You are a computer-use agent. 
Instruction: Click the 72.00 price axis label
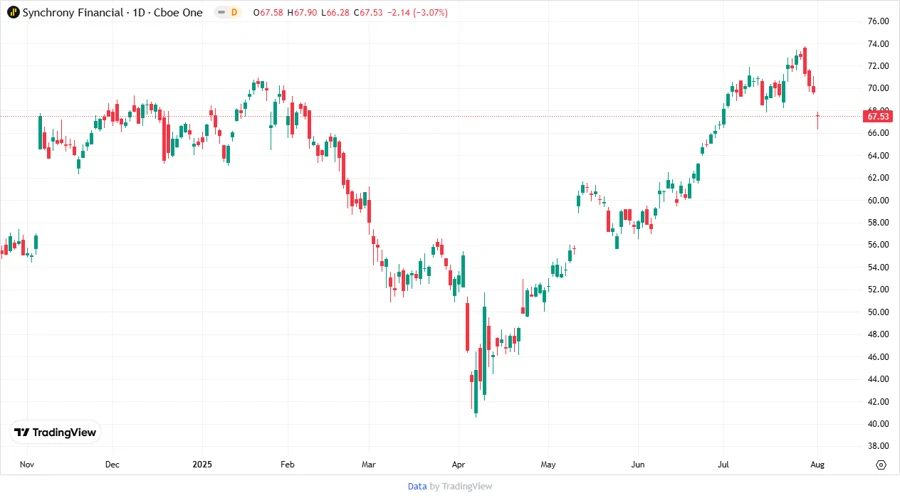(878, 66)
